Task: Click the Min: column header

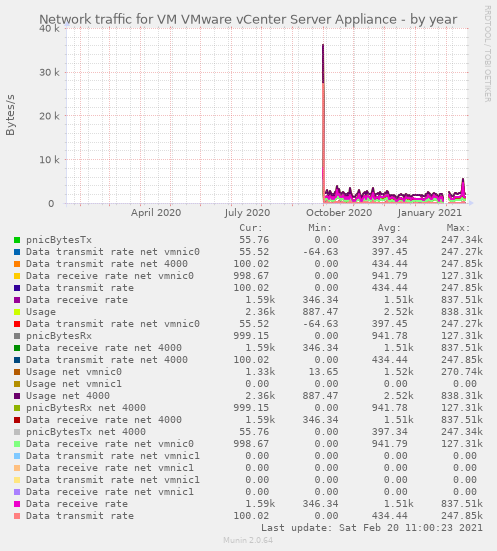Action: [320, 228]
